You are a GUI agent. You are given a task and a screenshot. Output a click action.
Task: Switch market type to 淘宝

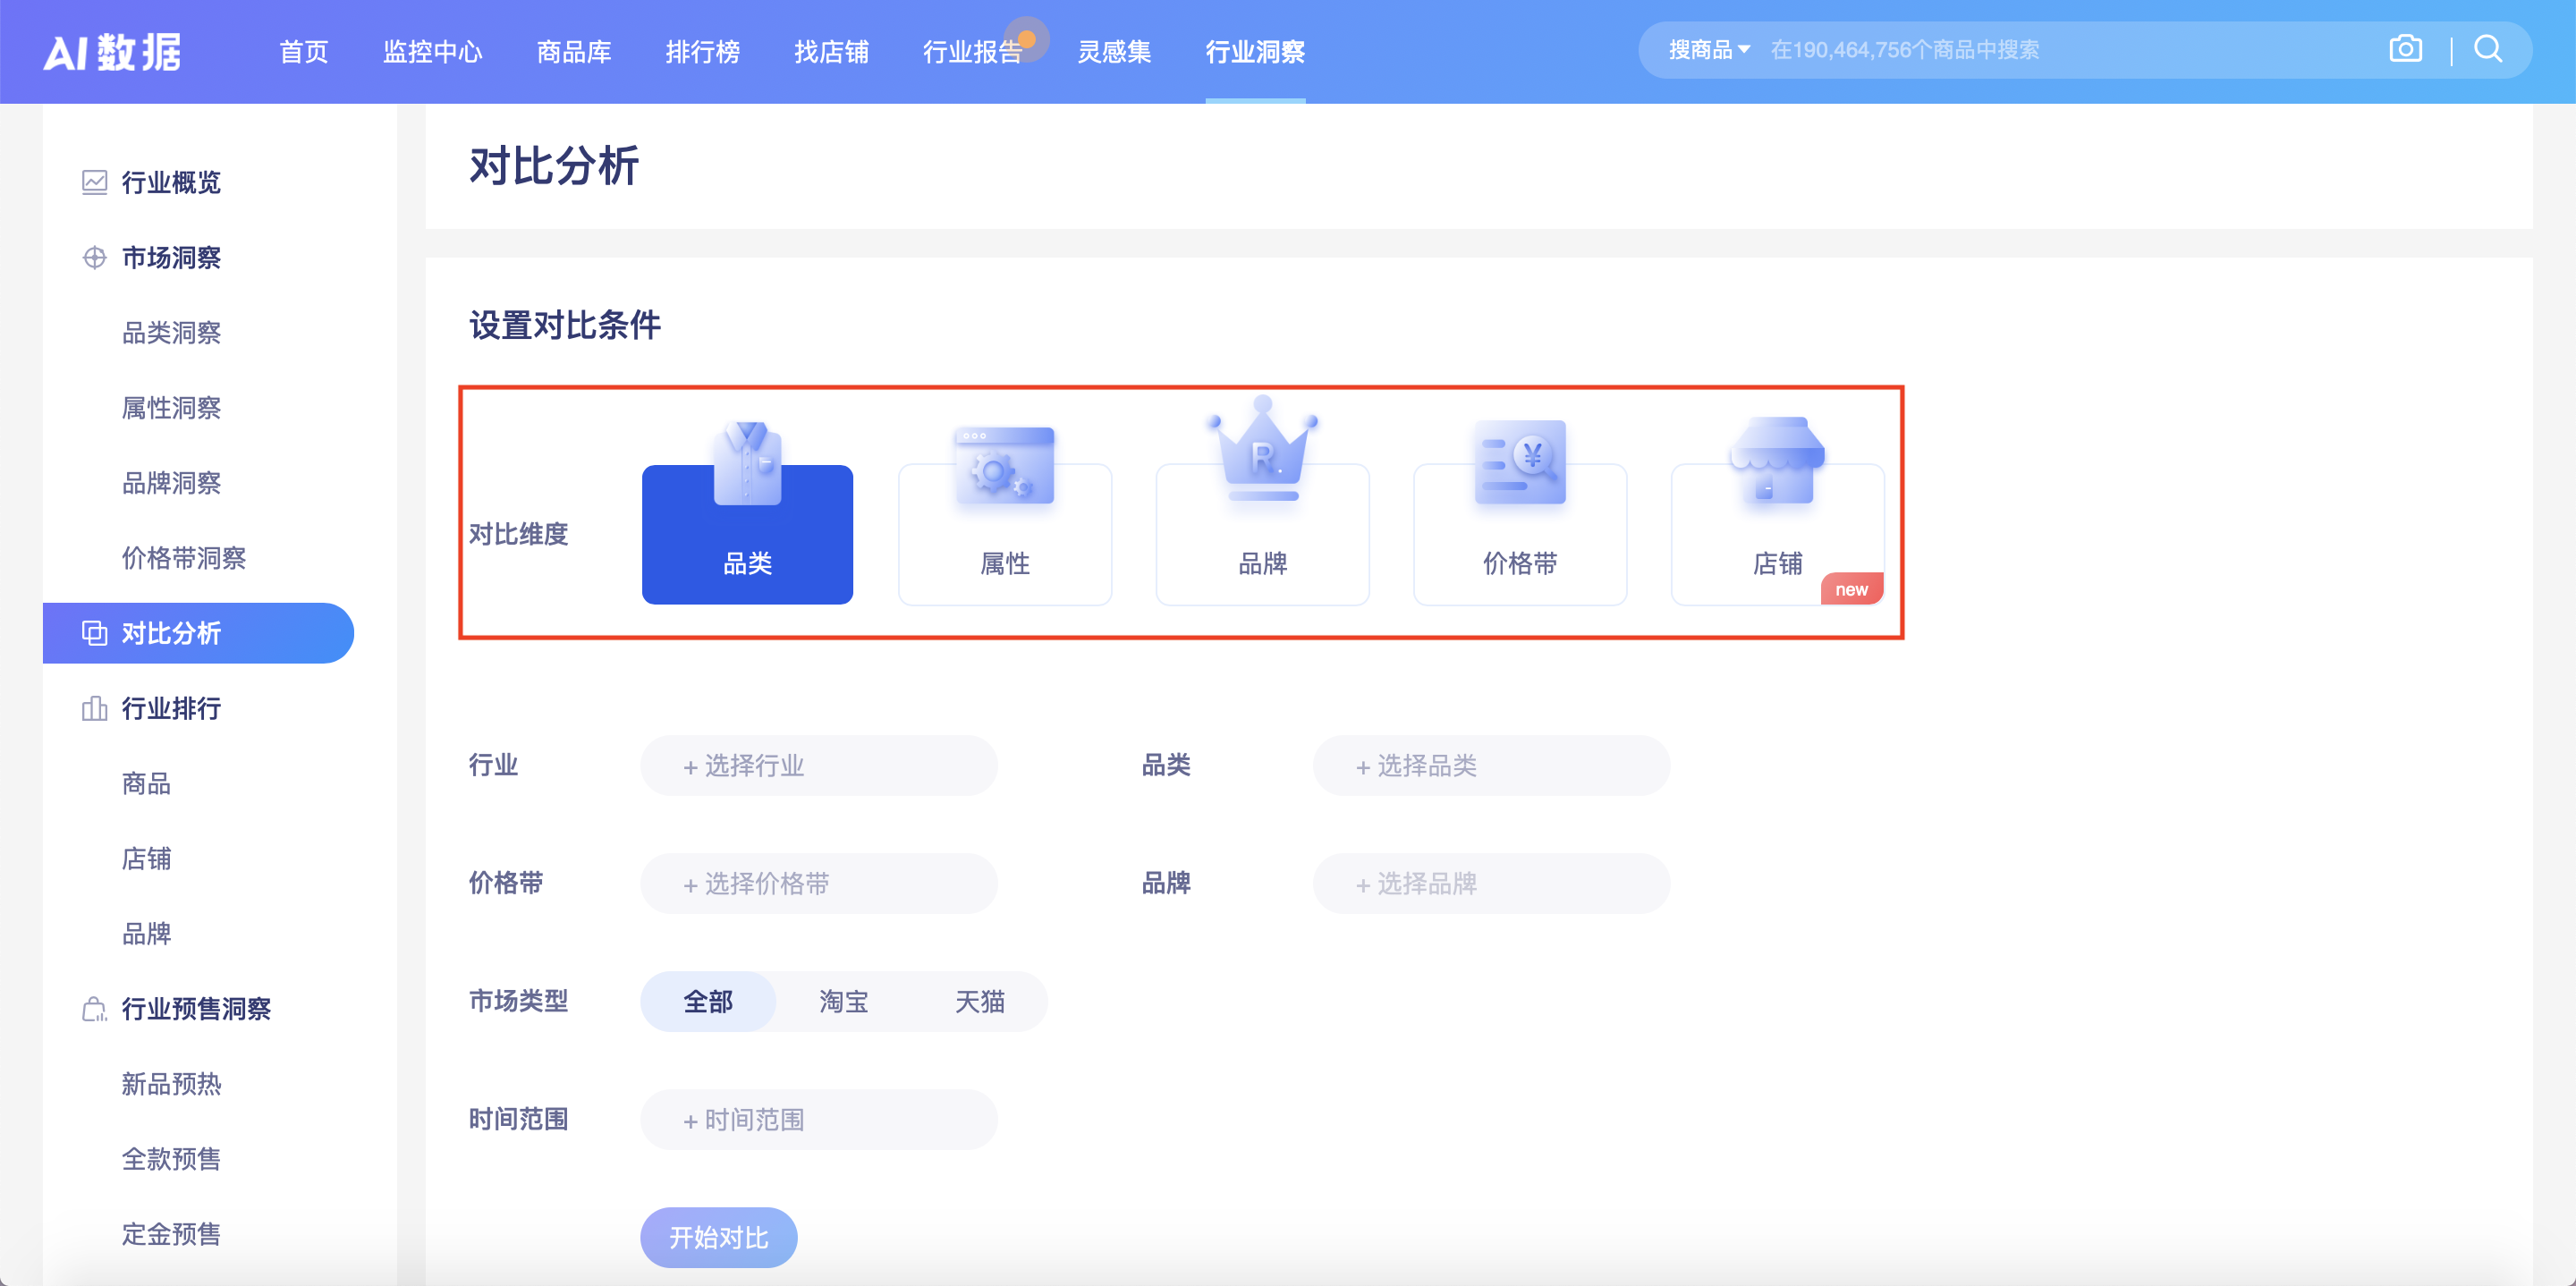(843, 1001)
